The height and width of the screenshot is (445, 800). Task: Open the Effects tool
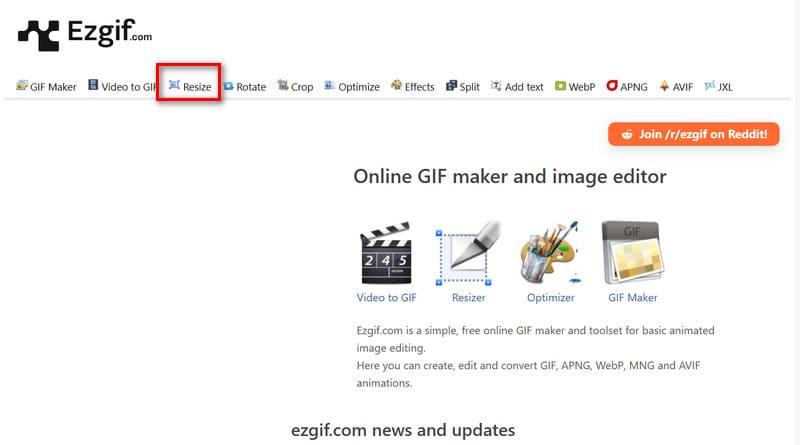413,87
